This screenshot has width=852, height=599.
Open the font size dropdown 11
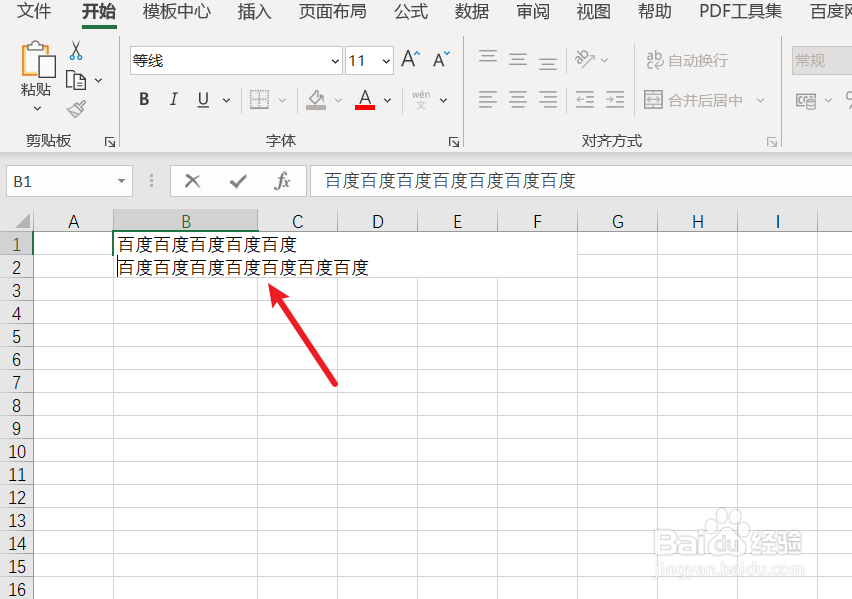tap(386, 61)
